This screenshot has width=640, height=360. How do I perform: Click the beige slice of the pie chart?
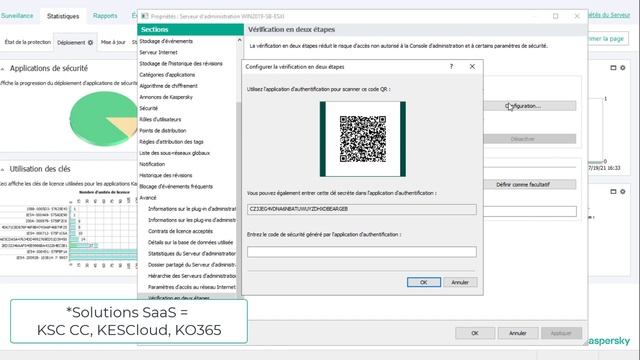pos(128,125)
